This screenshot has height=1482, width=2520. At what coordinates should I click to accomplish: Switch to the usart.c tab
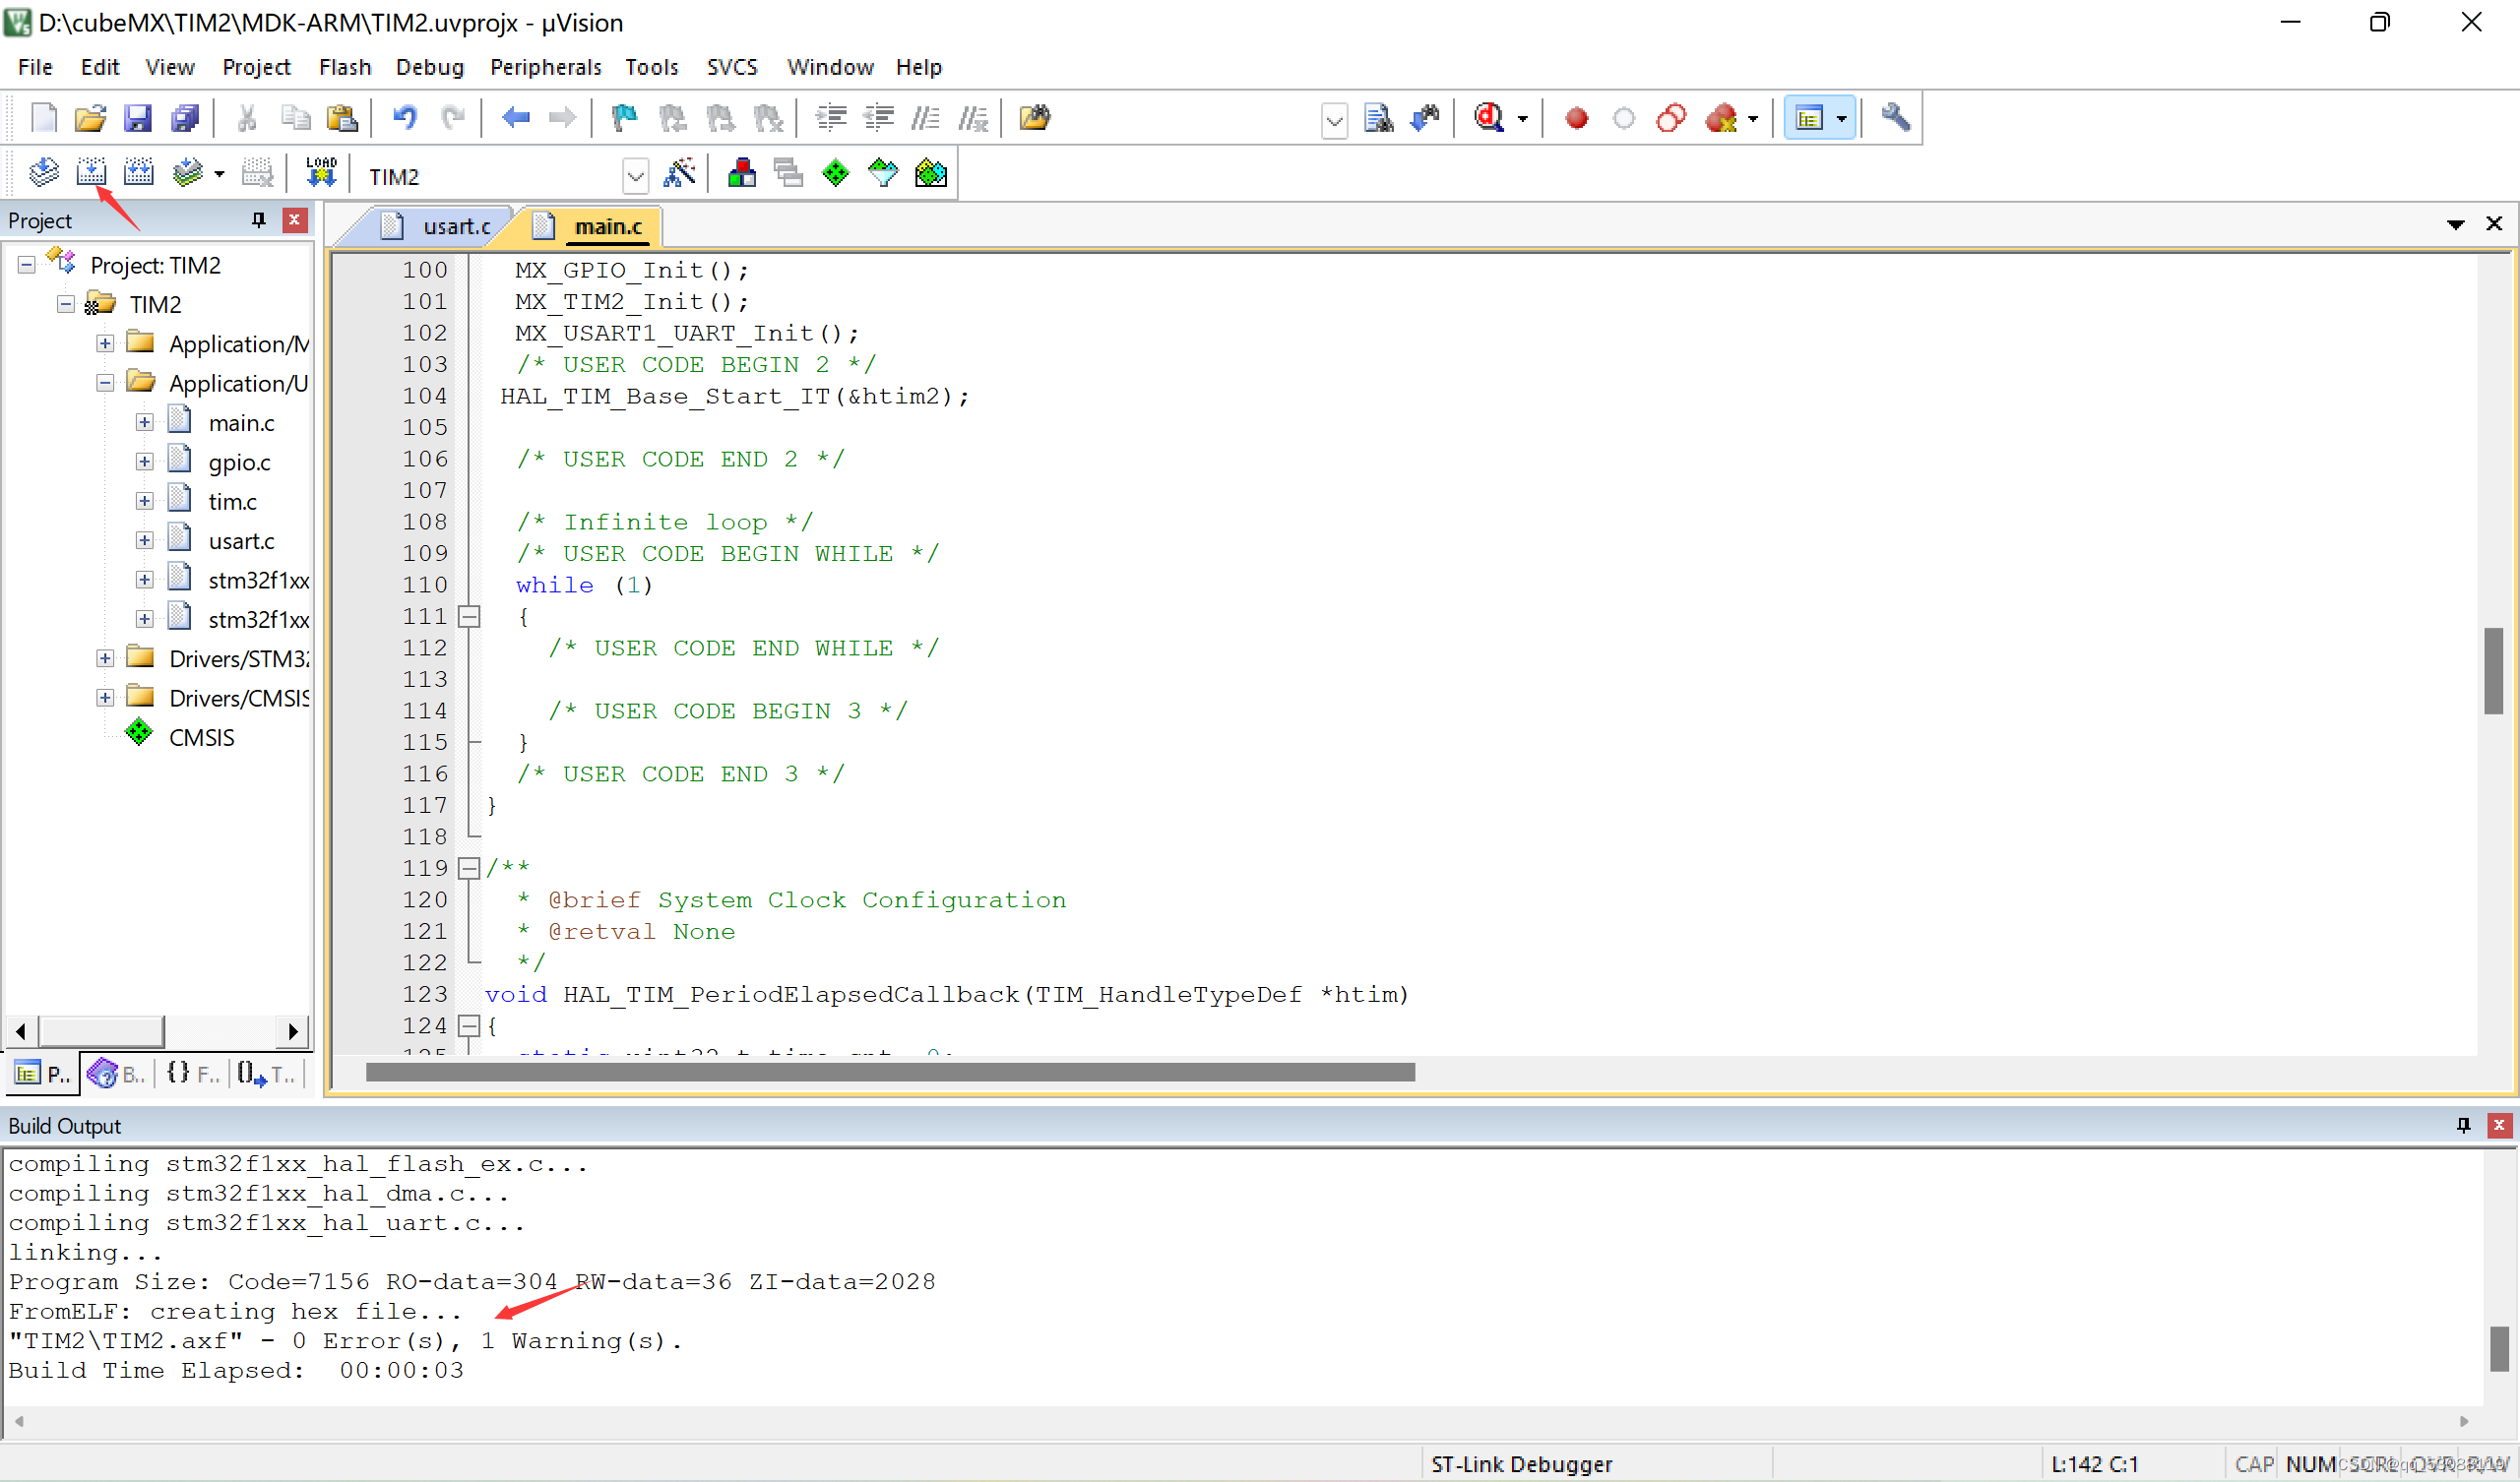456,227
